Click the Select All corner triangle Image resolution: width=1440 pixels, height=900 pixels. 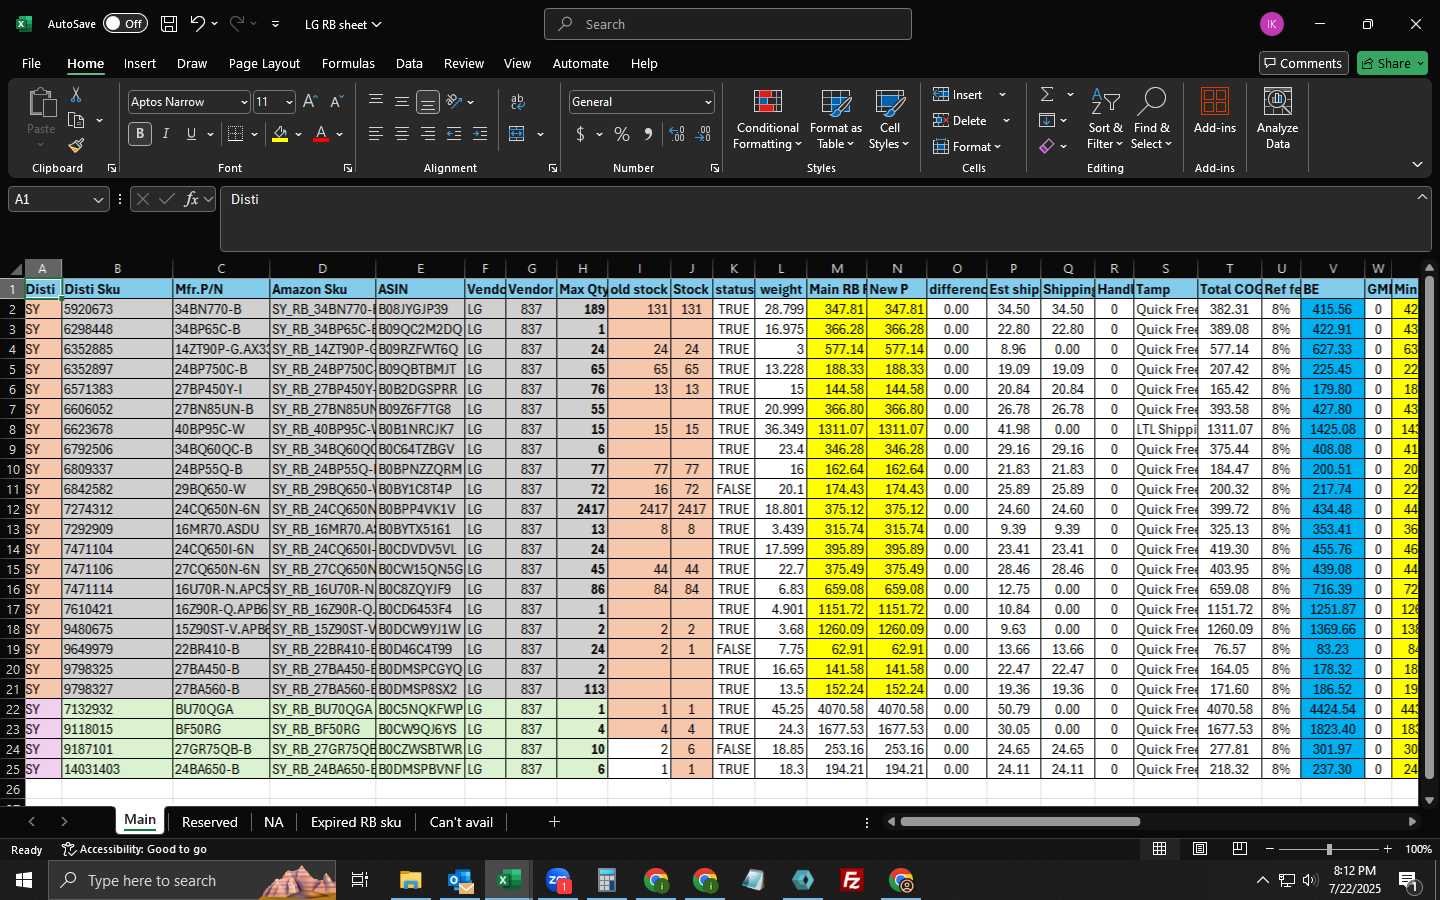[x=15, y=268]
